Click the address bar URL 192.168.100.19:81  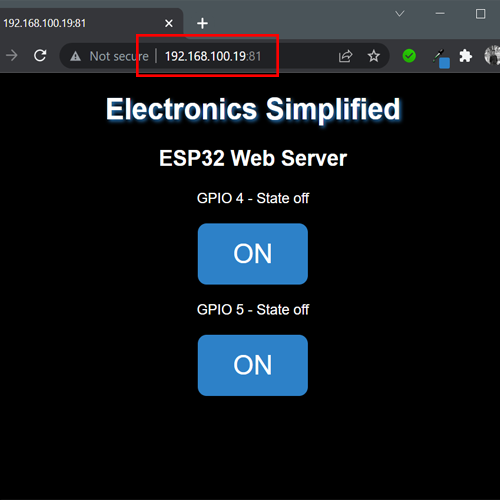click(213, 56)
